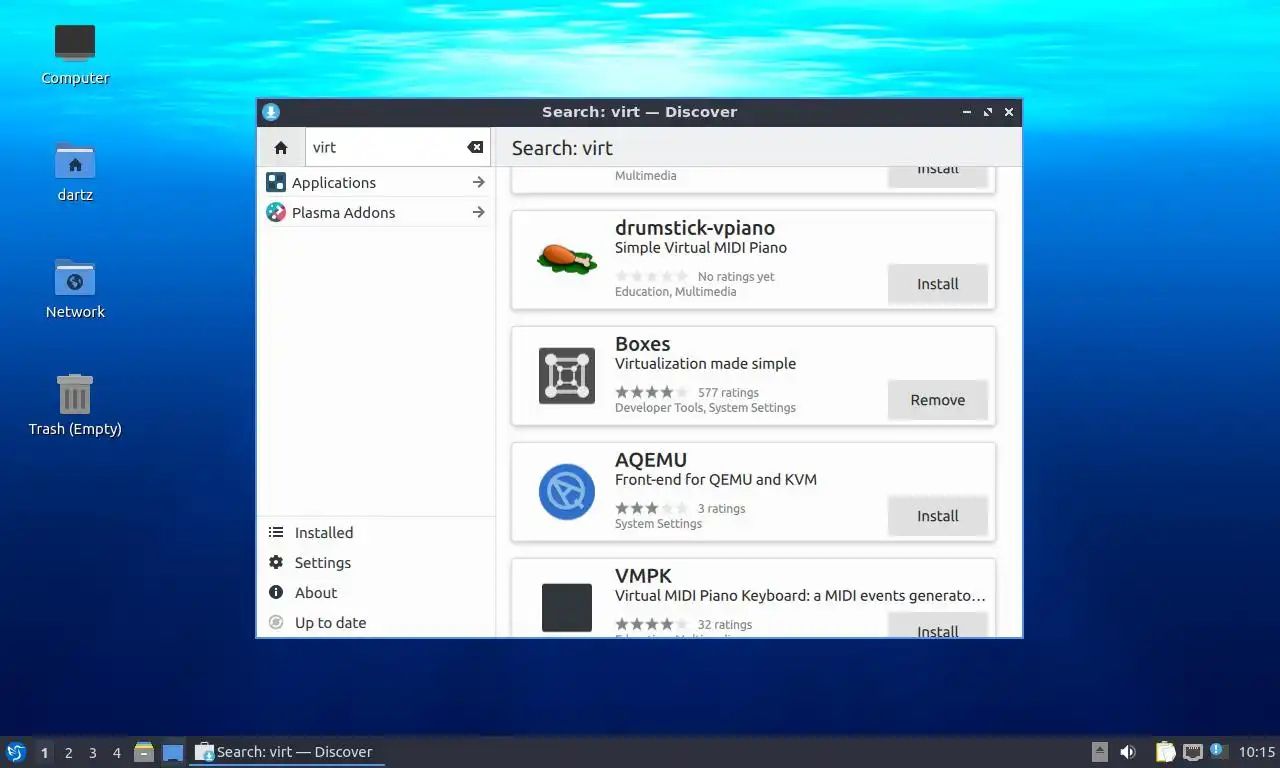Screen dimensions: 1280x768
Task: Open the VMPK title
Action: click(x=643, y=576)
